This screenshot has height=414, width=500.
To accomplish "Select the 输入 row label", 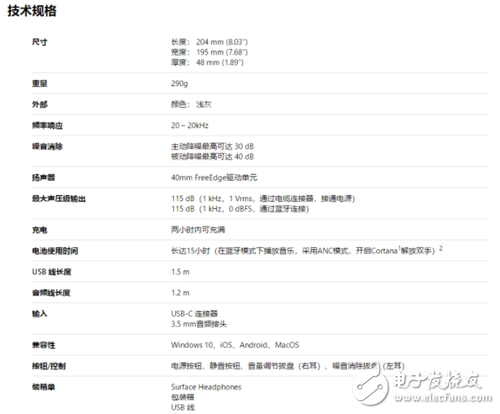I will tap(40, 314).
